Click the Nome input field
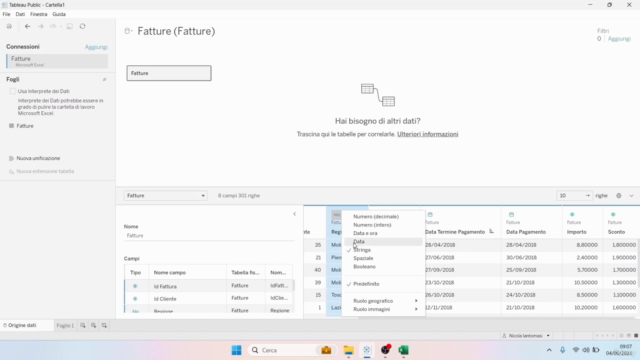 [x=209, y=236]
